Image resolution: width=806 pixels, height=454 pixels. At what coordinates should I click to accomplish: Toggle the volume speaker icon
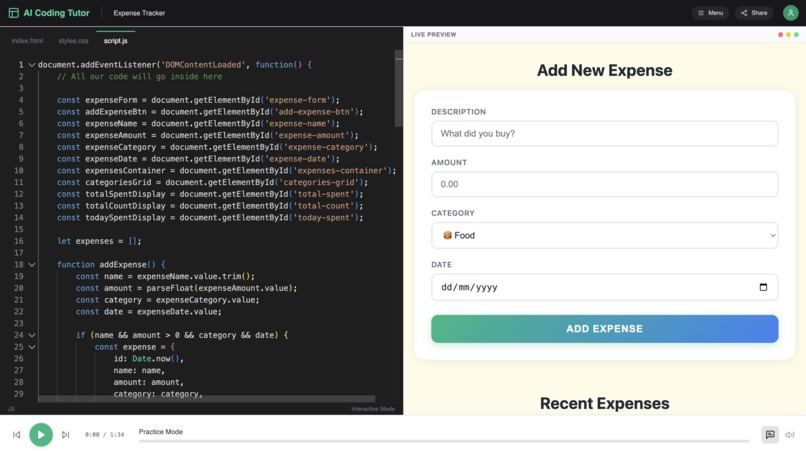790,434
